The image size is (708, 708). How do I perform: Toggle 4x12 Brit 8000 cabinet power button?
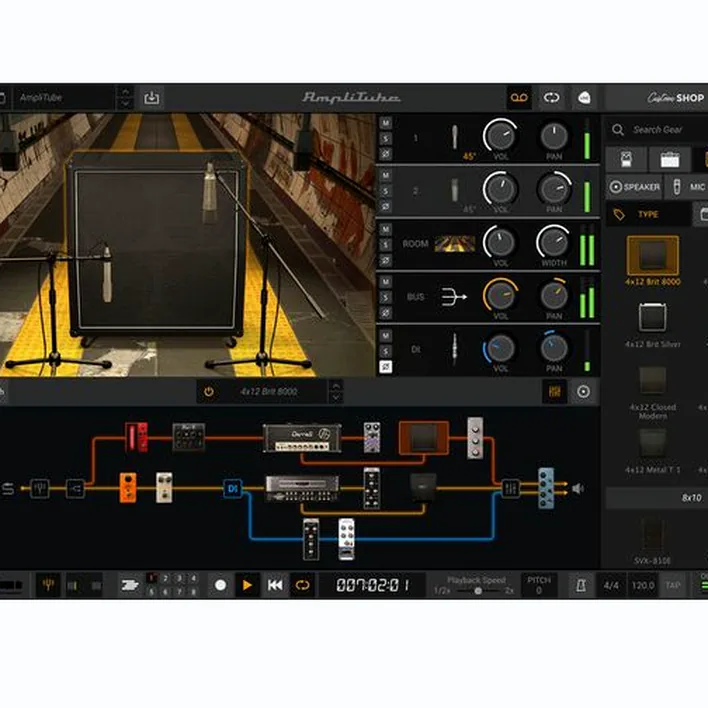pos(209,391)
